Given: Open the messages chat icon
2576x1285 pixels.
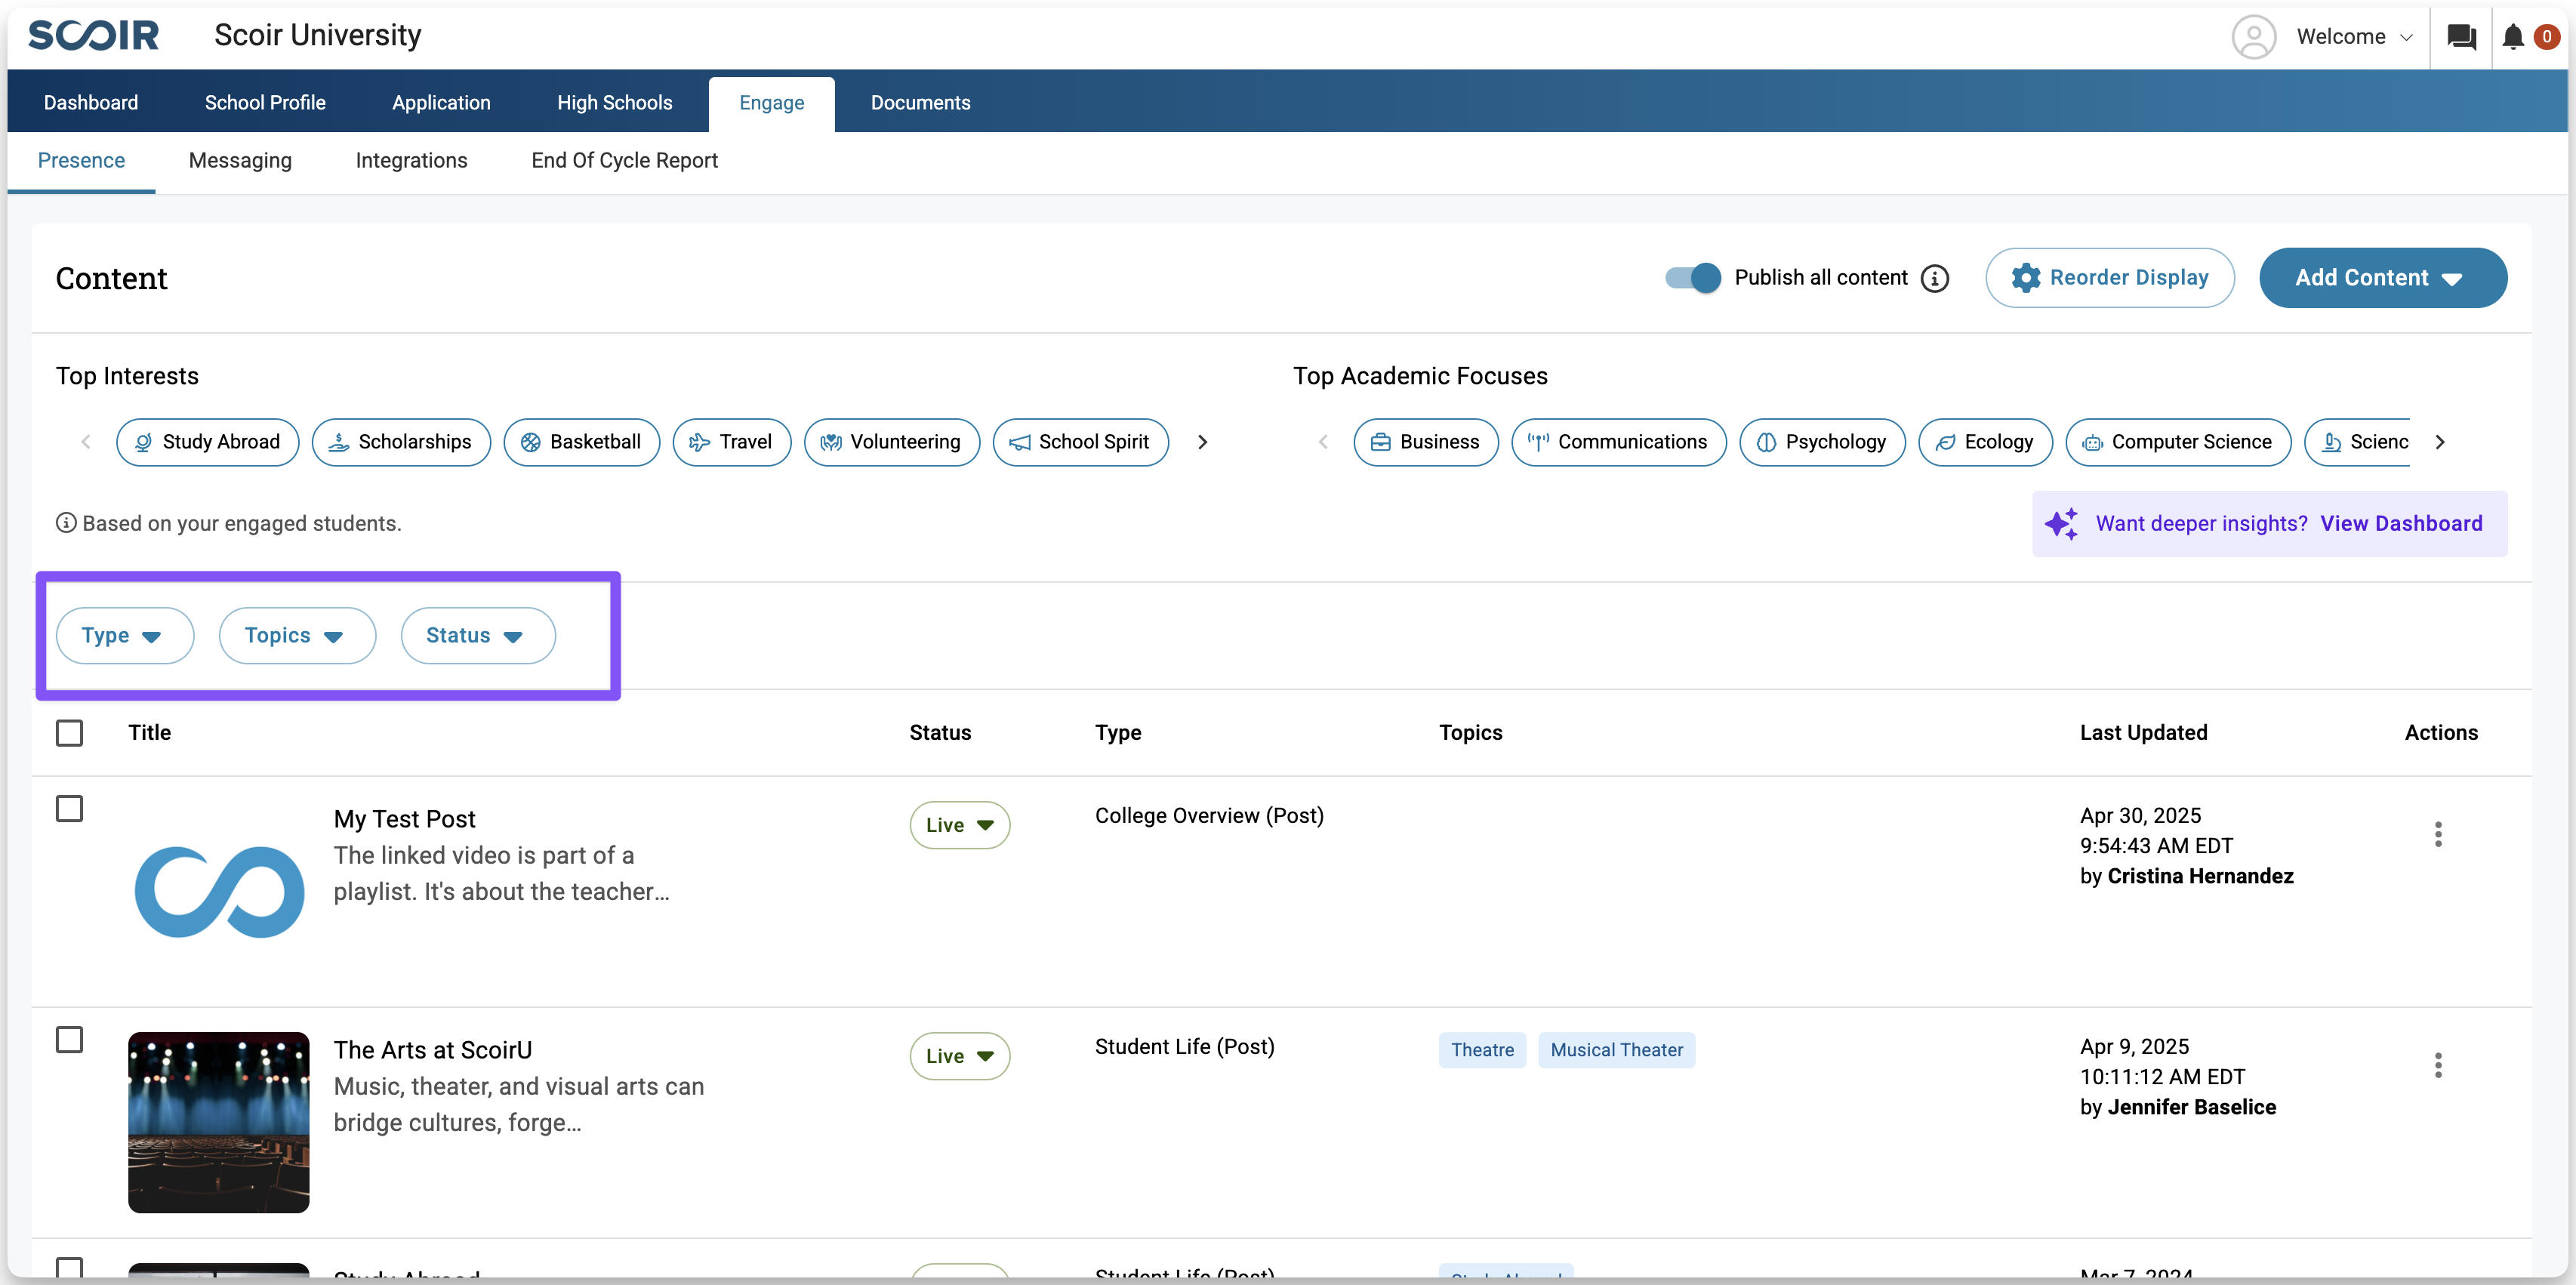Looking at the screenshot, I should pyautogui.click(x=2461, y=37).
